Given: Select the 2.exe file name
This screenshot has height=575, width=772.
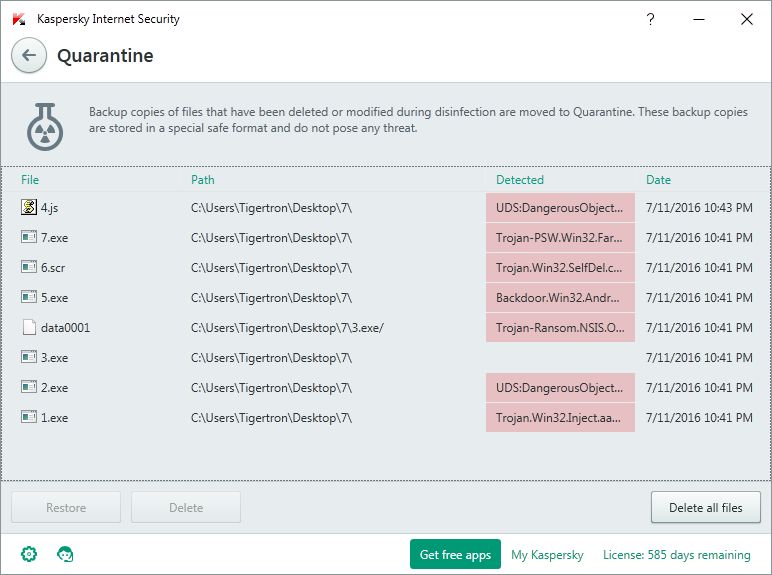Looking at the screenshot, I should pos(55,388).
